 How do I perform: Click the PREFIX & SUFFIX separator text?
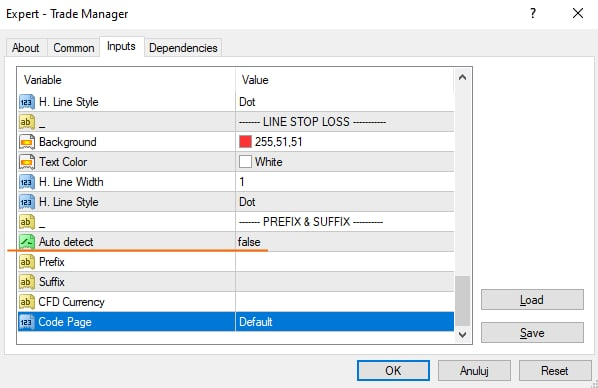(311, 222)
